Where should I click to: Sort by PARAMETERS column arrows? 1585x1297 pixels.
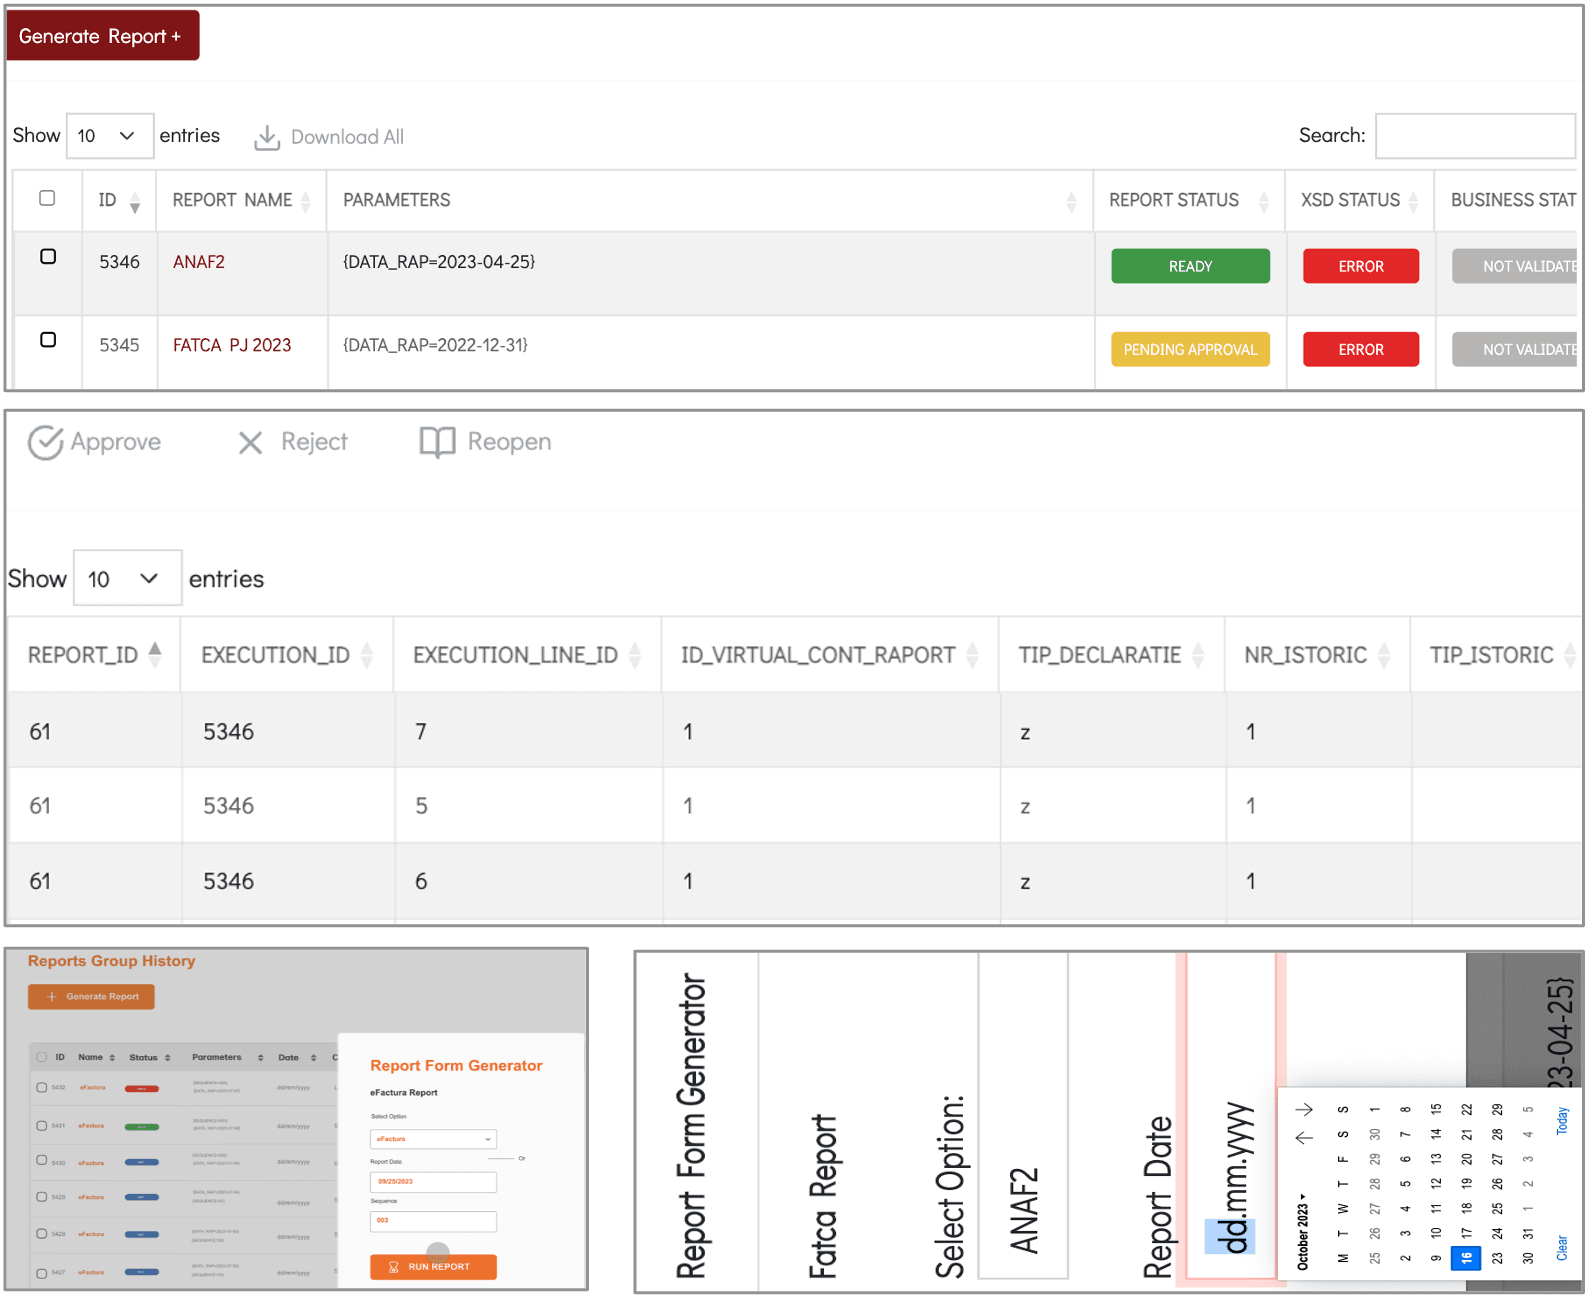tap(1071, 201)
